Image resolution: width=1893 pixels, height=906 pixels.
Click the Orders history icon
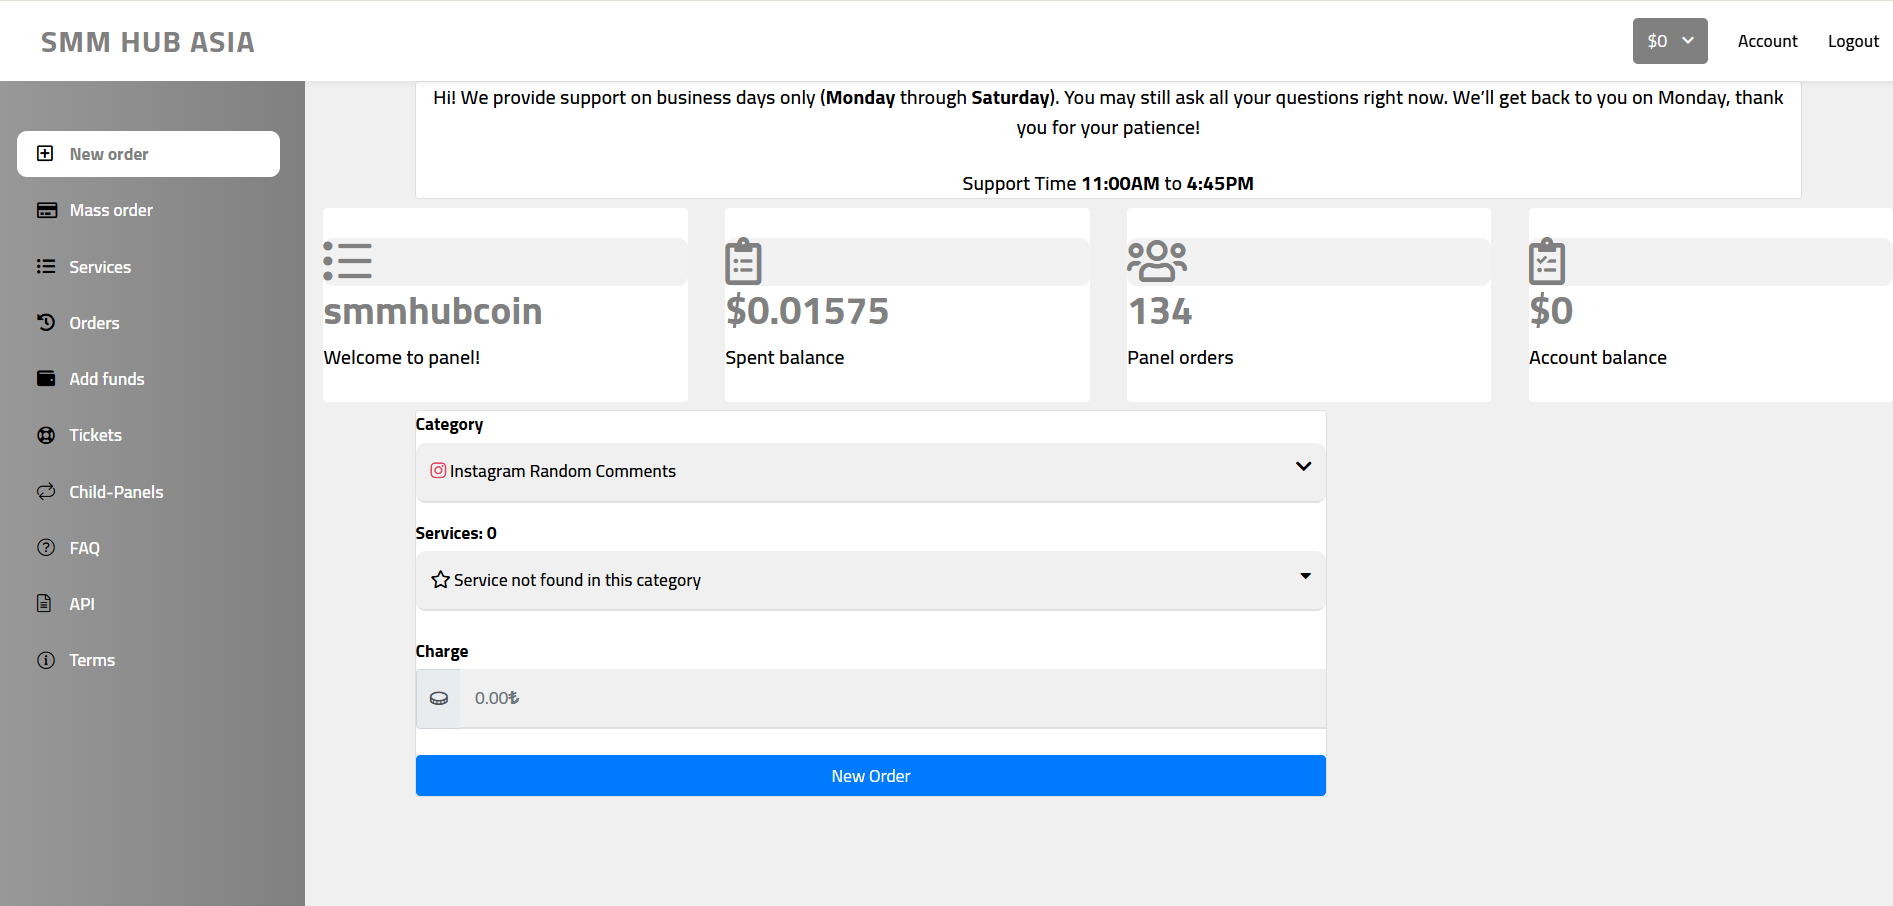click(x=46, y=322)
